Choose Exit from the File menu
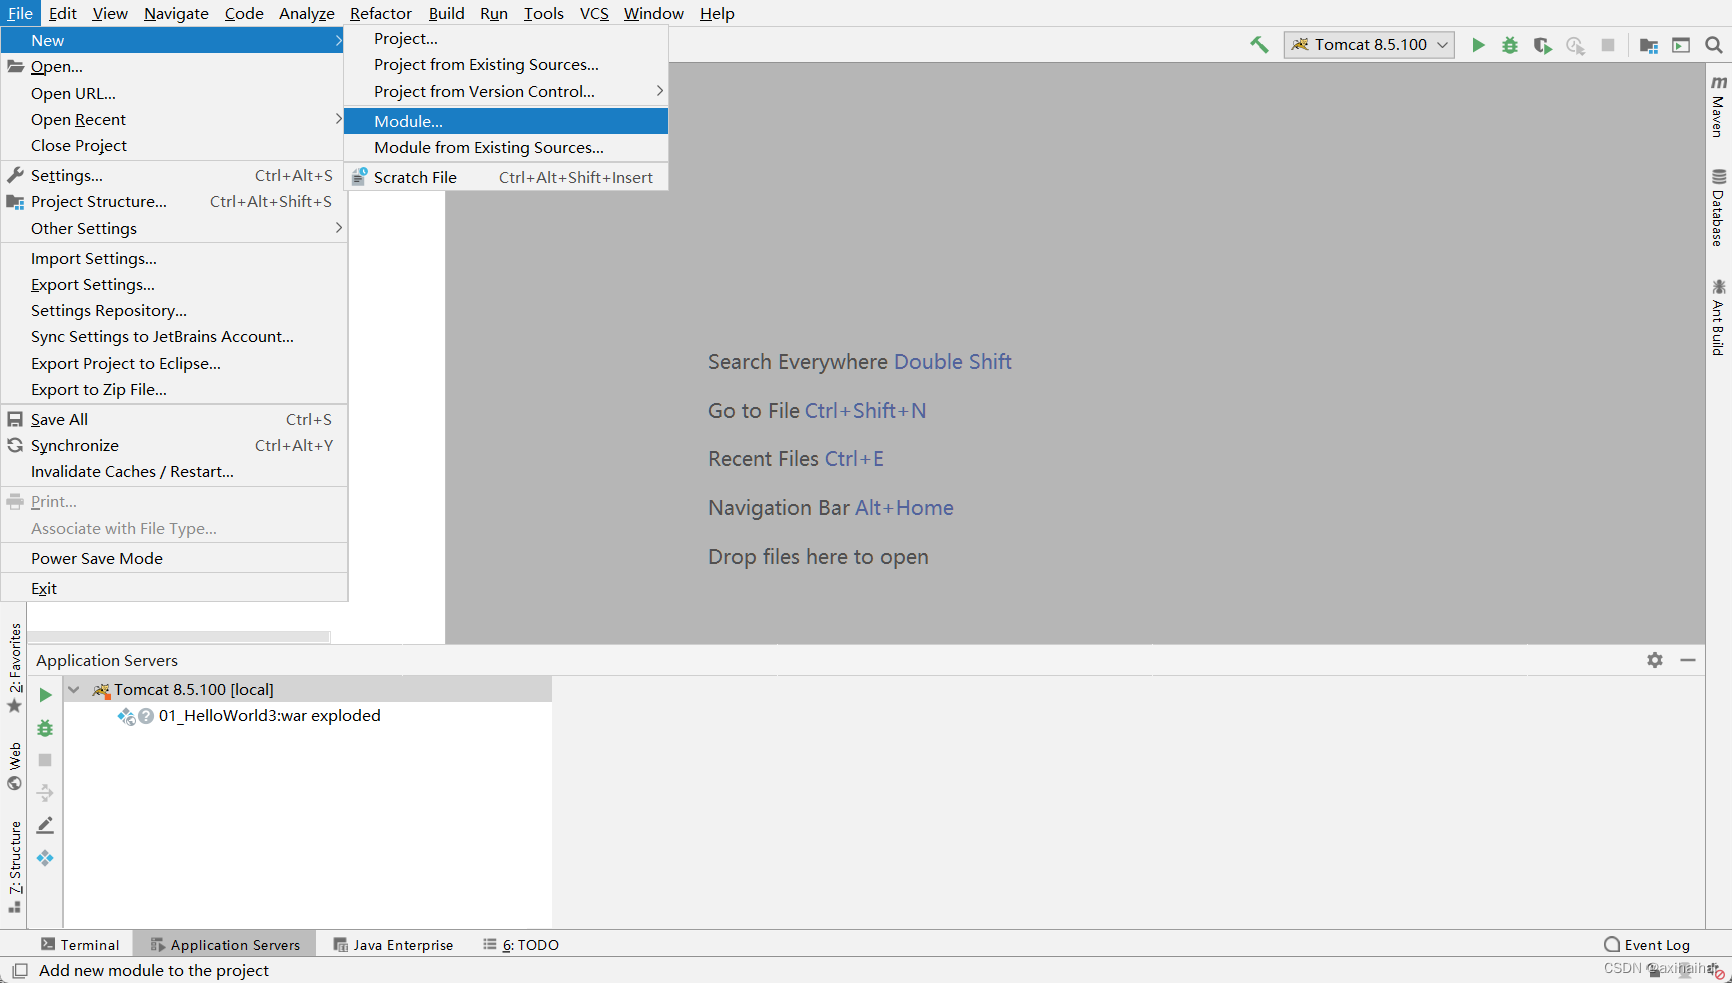This screenshot has height=983, width=1732. (174, 588)
